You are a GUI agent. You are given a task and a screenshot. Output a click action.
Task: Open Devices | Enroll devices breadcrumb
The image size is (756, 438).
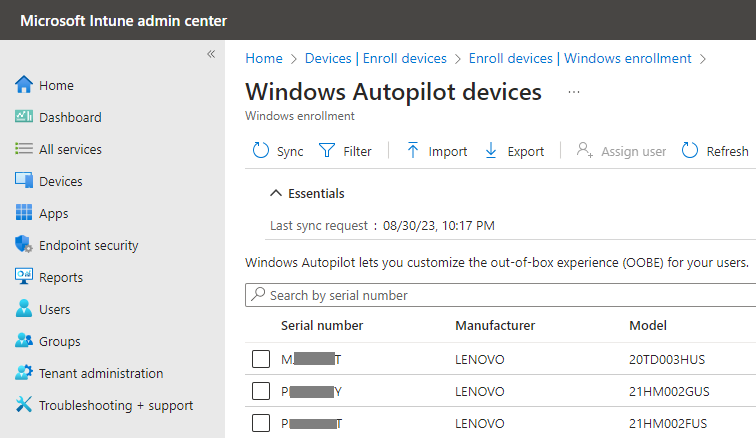pyautogui.click(x=376, y=58)
